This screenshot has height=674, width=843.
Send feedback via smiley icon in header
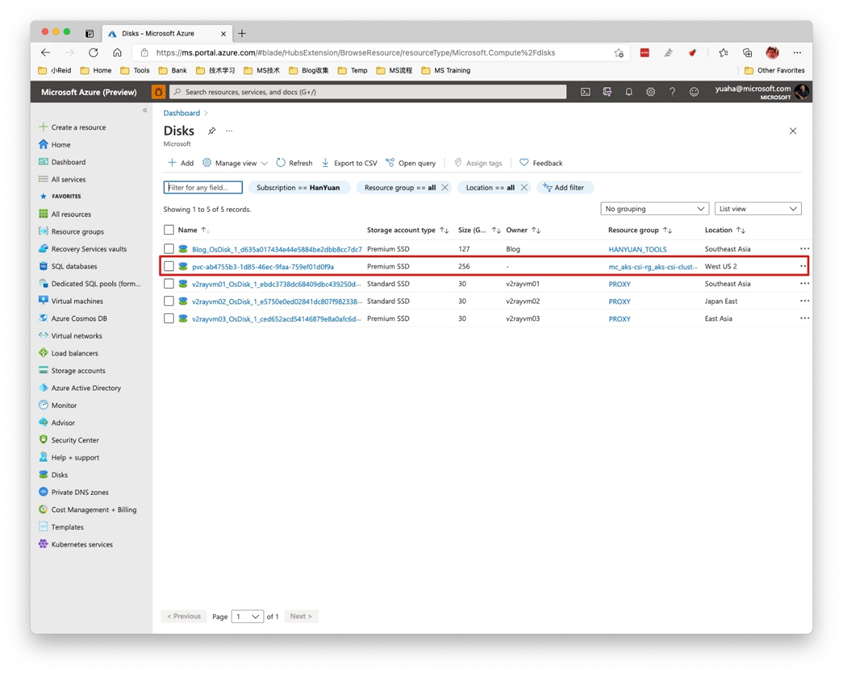click(694, 92)
